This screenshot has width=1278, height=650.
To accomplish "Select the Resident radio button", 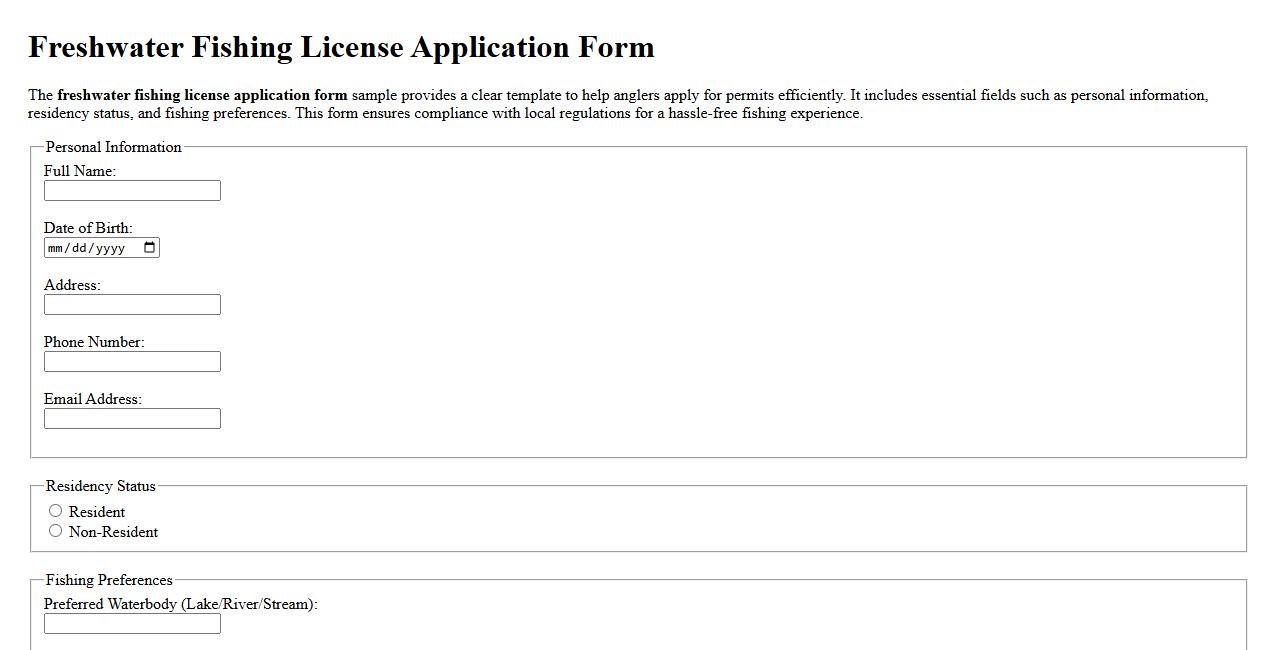I will [56, 510].
